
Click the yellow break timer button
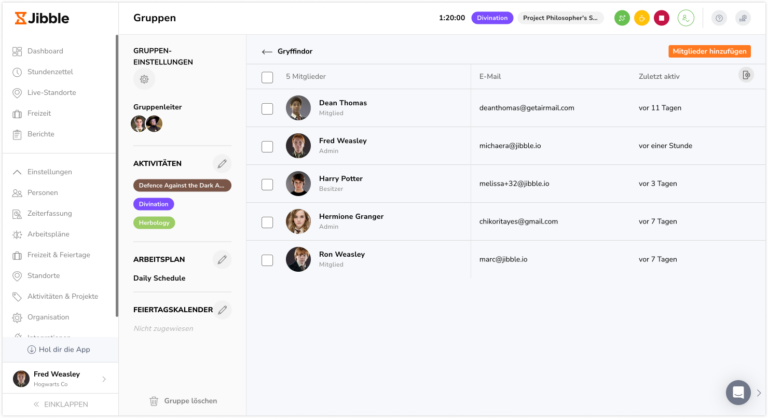642,18
